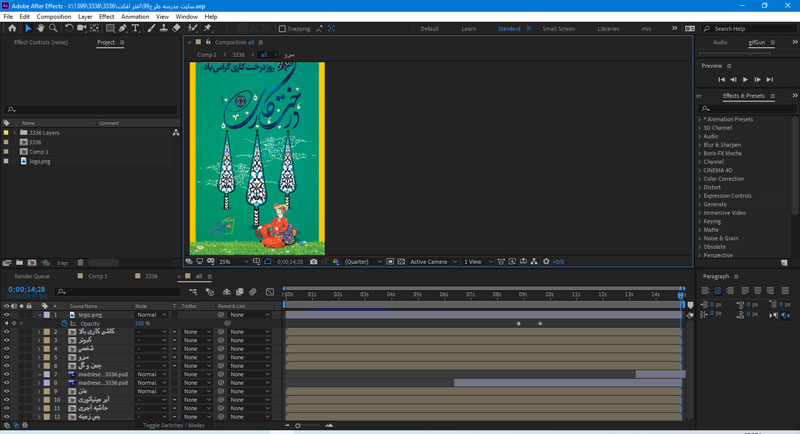The image size is (800, 434).
Task: Click the Motion Blur enable icon in timeline
Action: [x=253, y=292]
